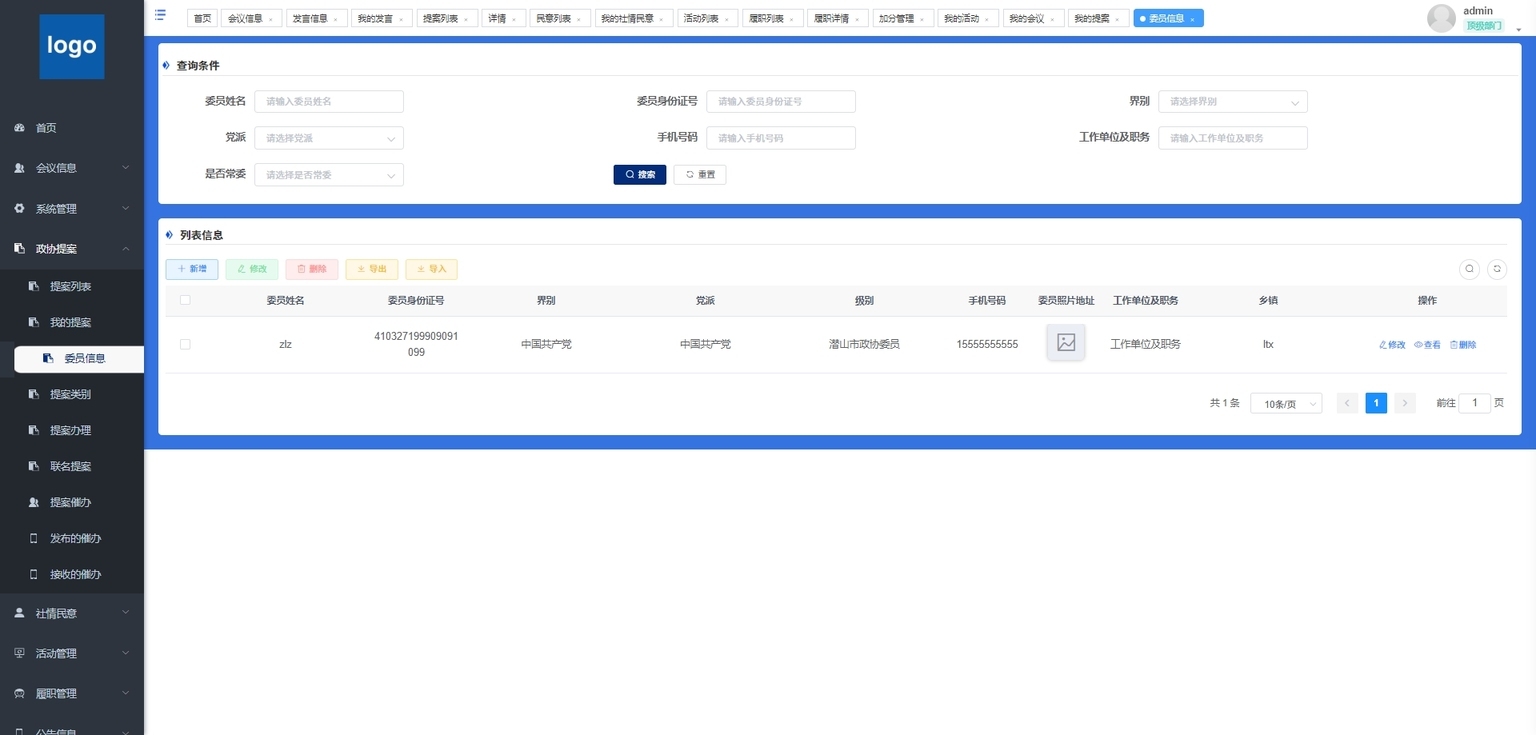
Task: Open the 界别 dropdown
Action: point(1233,102)
